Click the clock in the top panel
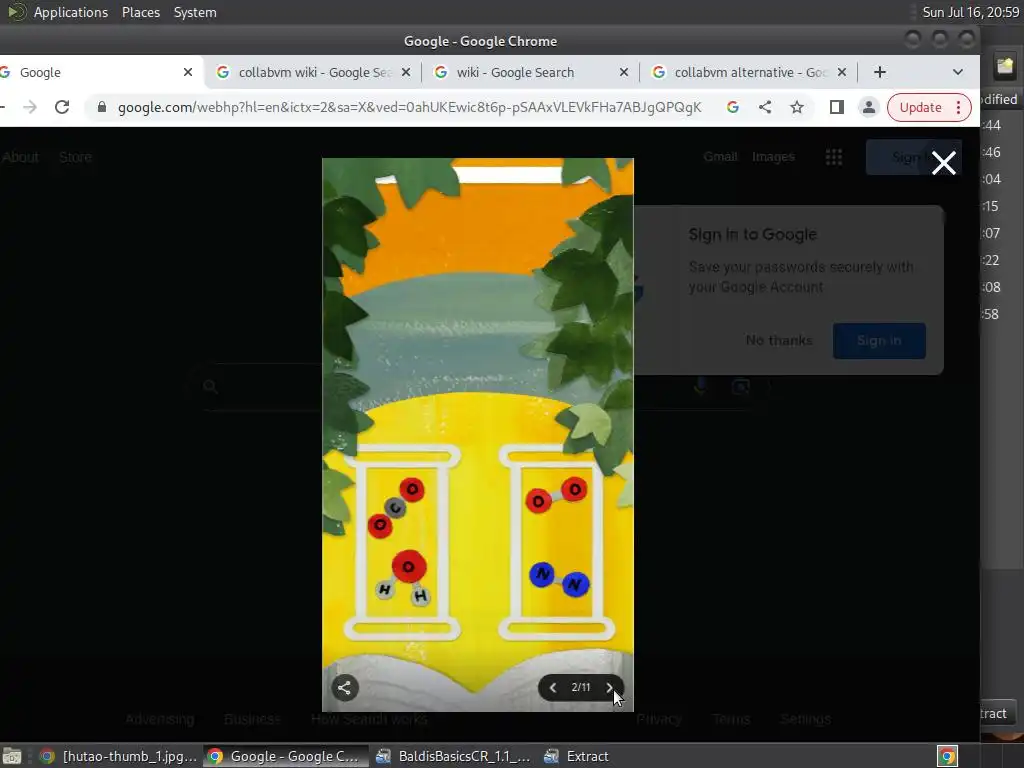Screen dimensions: 1024x768 pos(970,12)
